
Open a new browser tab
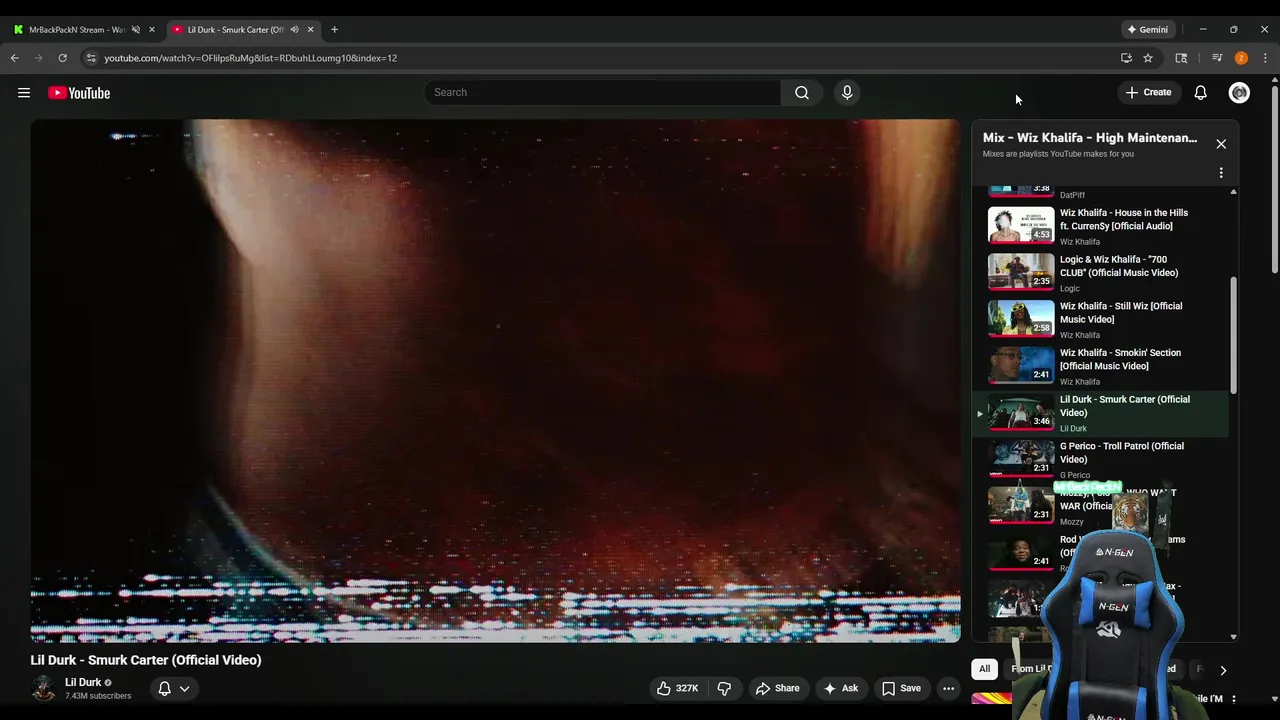pyautogui.click(x=334, y=29)
